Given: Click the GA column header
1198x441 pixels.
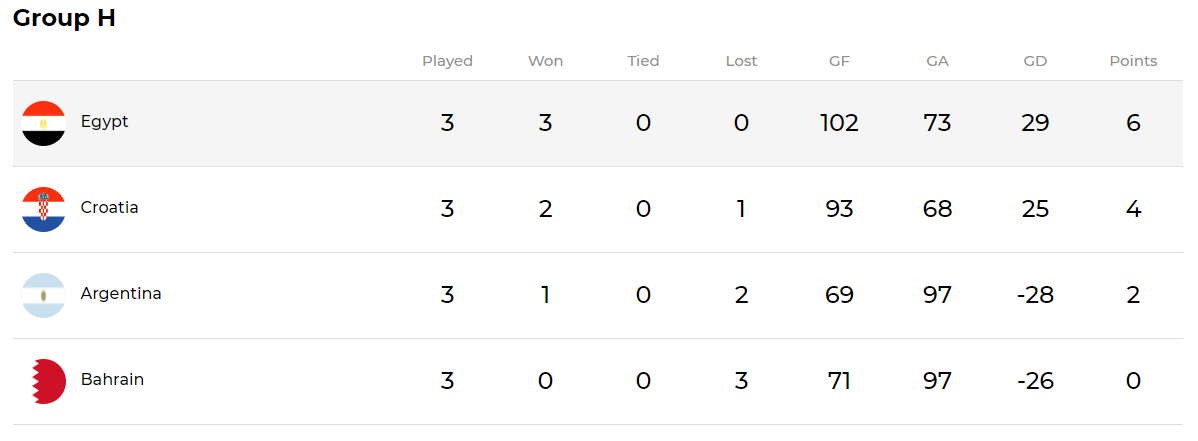Looking at the screenshot, I should click(937, 61).
